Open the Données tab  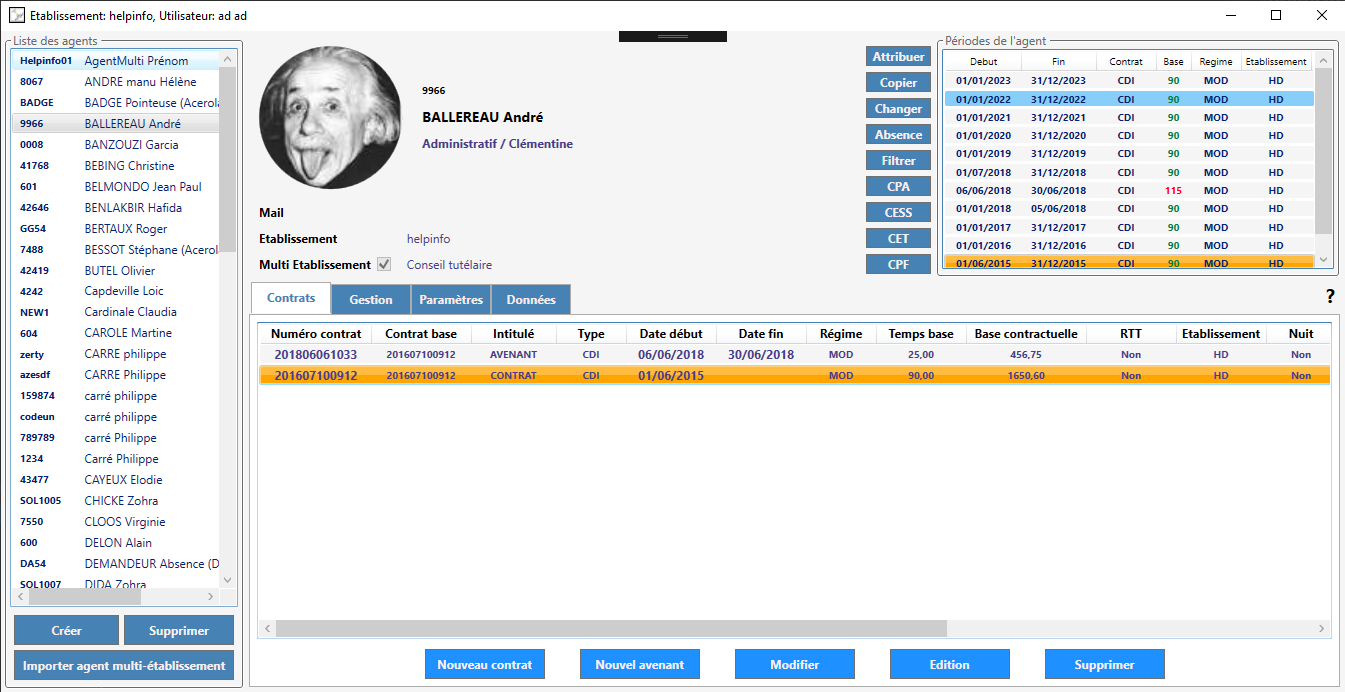(x=530, y=300)
